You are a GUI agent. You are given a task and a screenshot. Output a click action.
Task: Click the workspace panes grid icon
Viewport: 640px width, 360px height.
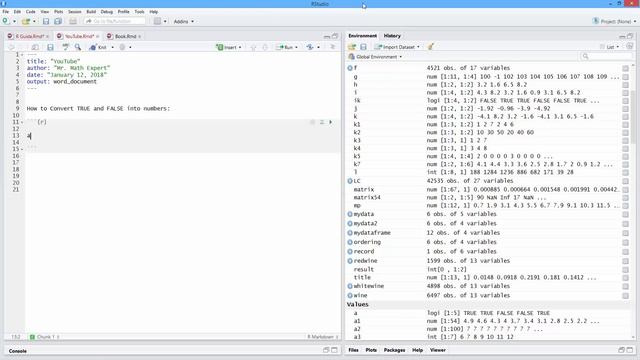point(158,21)
